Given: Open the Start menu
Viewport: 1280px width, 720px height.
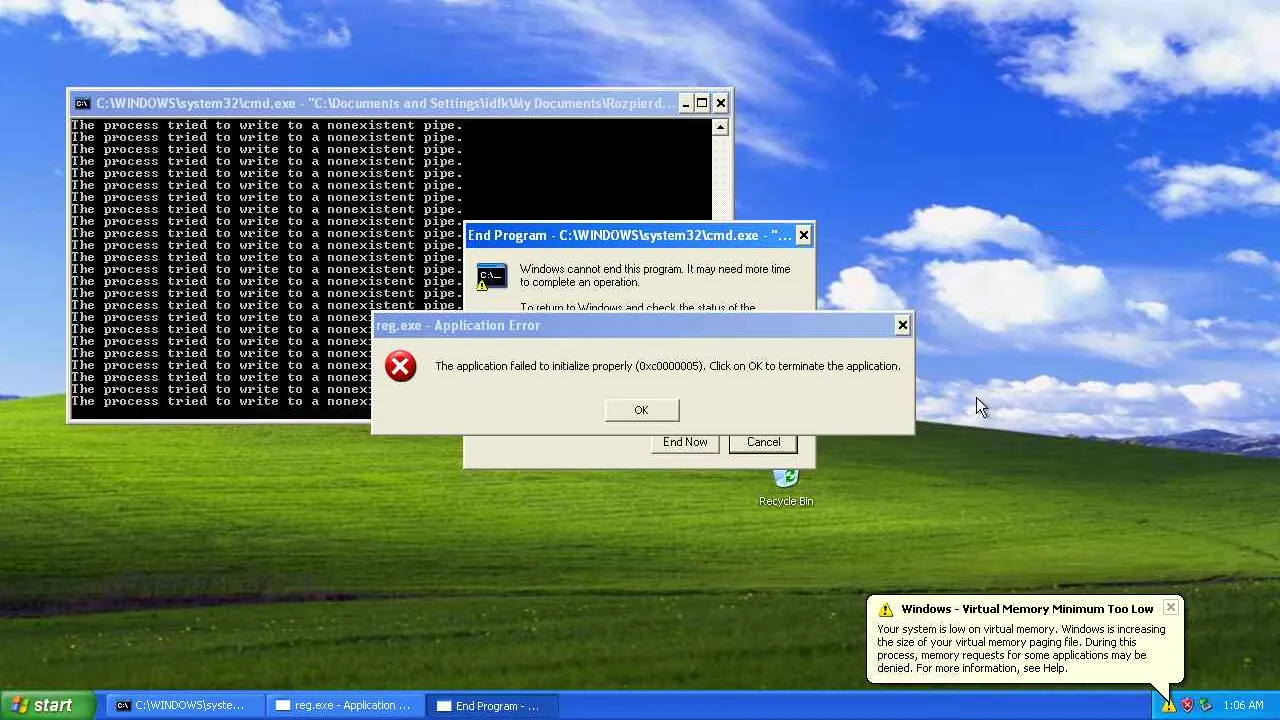Looking at the screenshot, I should point(48,705).
